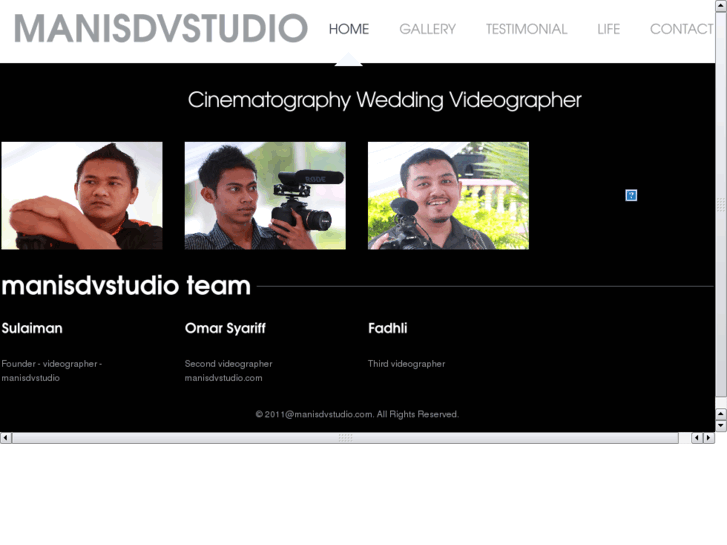Viewport: 727px width, 545px height.
Task: Click 'Third videographer' text
Action: [x=407, y=364]
